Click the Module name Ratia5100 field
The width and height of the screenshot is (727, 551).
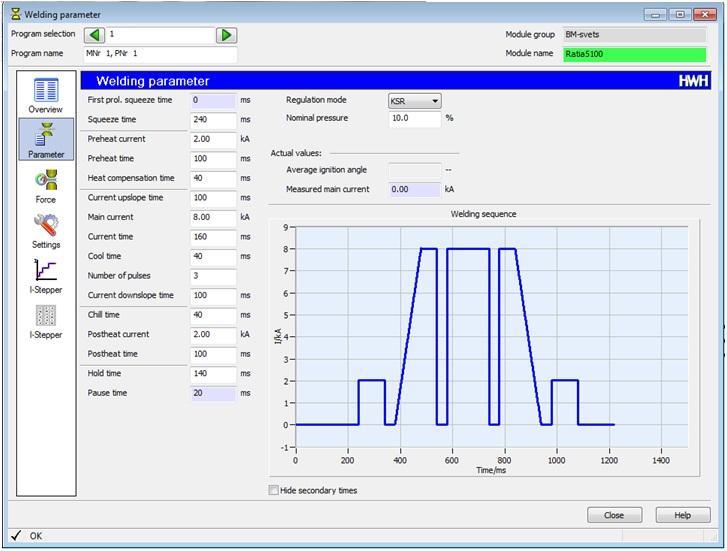[634, 54]
